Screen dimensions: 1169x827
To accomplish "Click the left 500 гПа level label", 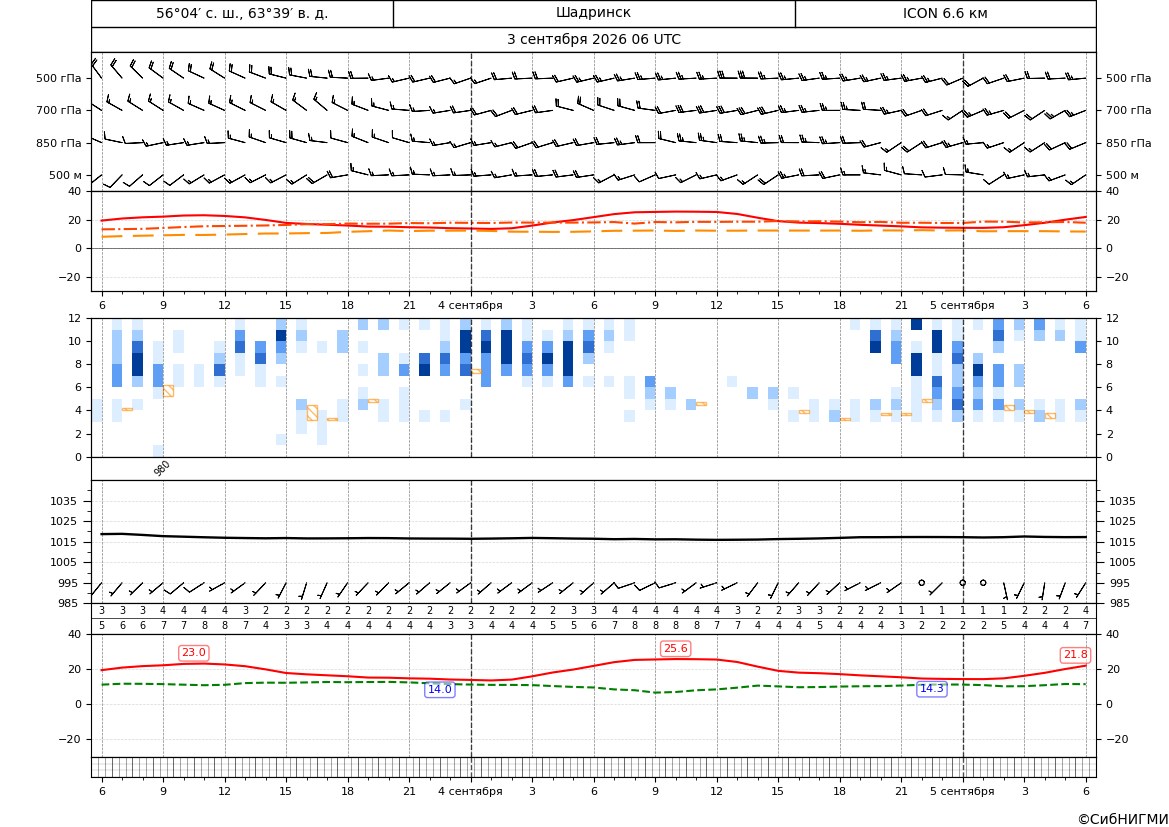I will coord(59,78).
